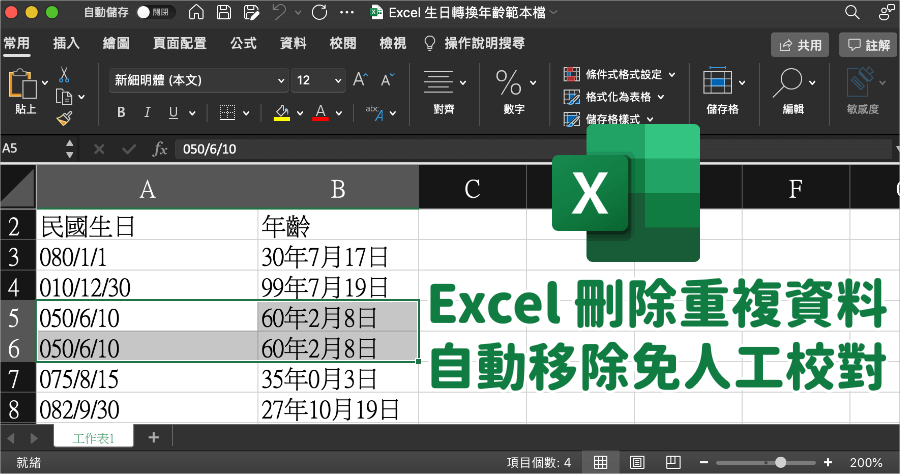The image size is (900, 474).
Task: Toggle italic formatting
Action: (148, 112)
